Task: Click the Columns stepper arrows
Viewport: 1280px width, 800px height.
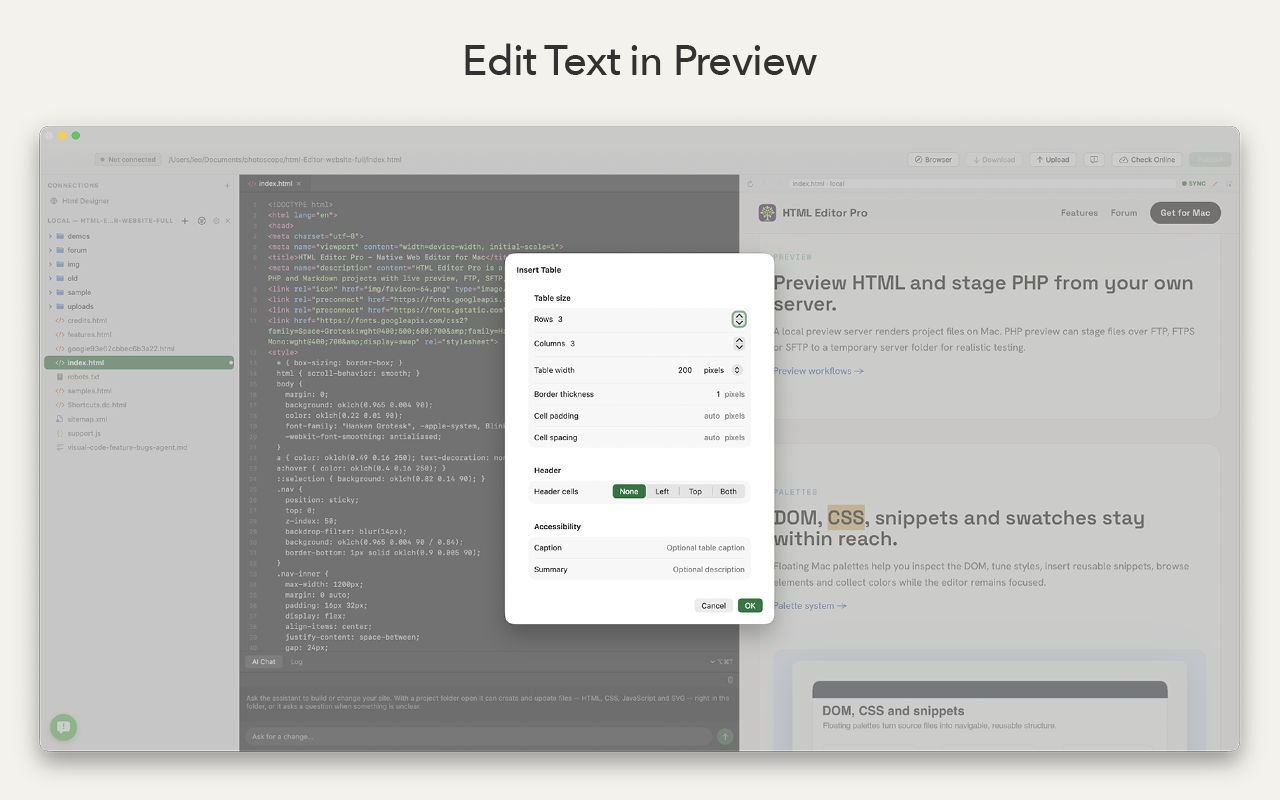Action: point(739,343)
